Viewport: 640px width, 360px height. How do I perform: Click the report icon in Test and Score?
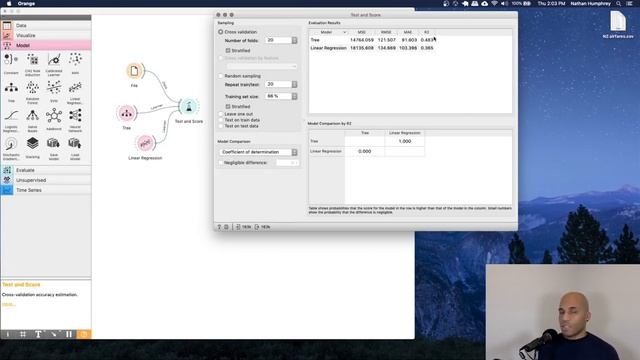(227, 227)
